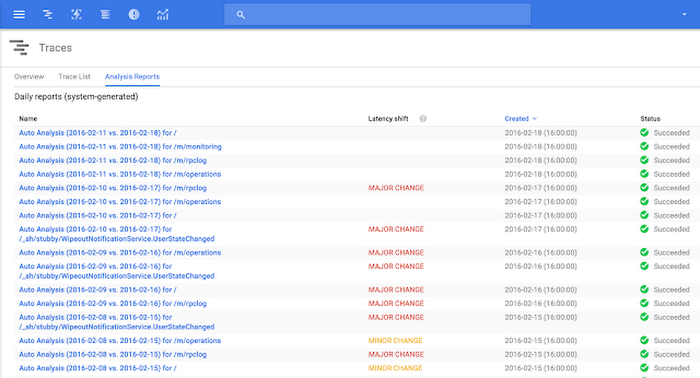Open 2016-02-10 vs 2016-02-17 UserStateChanged report
The height and width of the screenshot is (378, 700).
point(117,234)
